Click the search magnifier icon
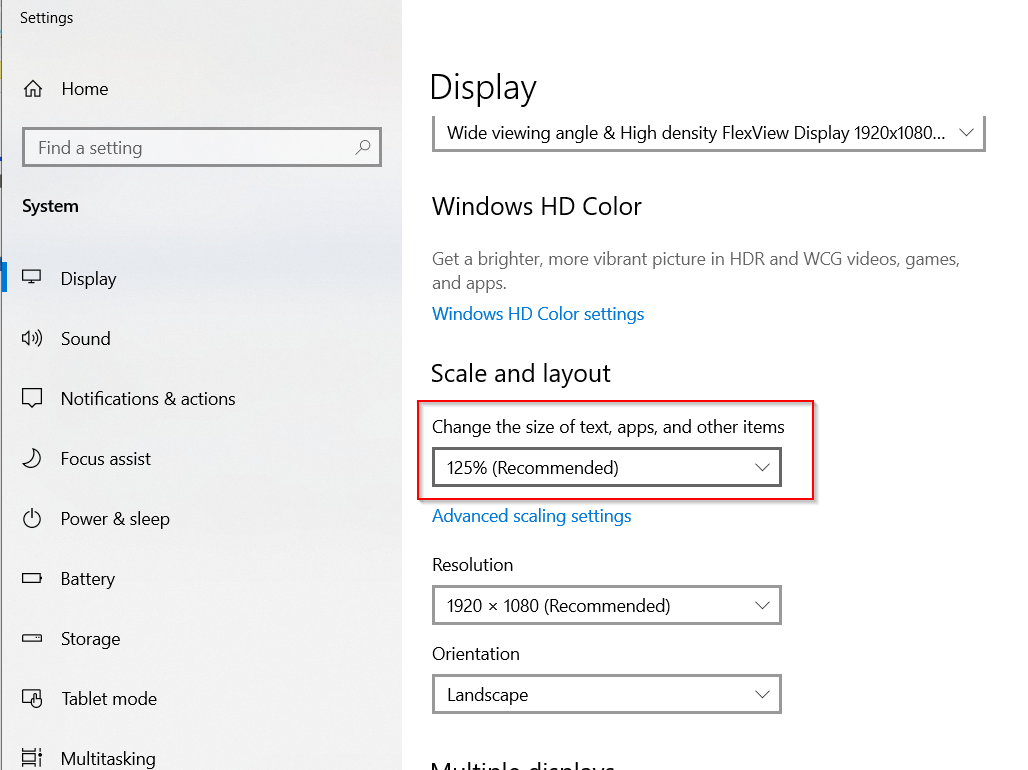The width and height of the screenshot is (1028, 770). 363,147
